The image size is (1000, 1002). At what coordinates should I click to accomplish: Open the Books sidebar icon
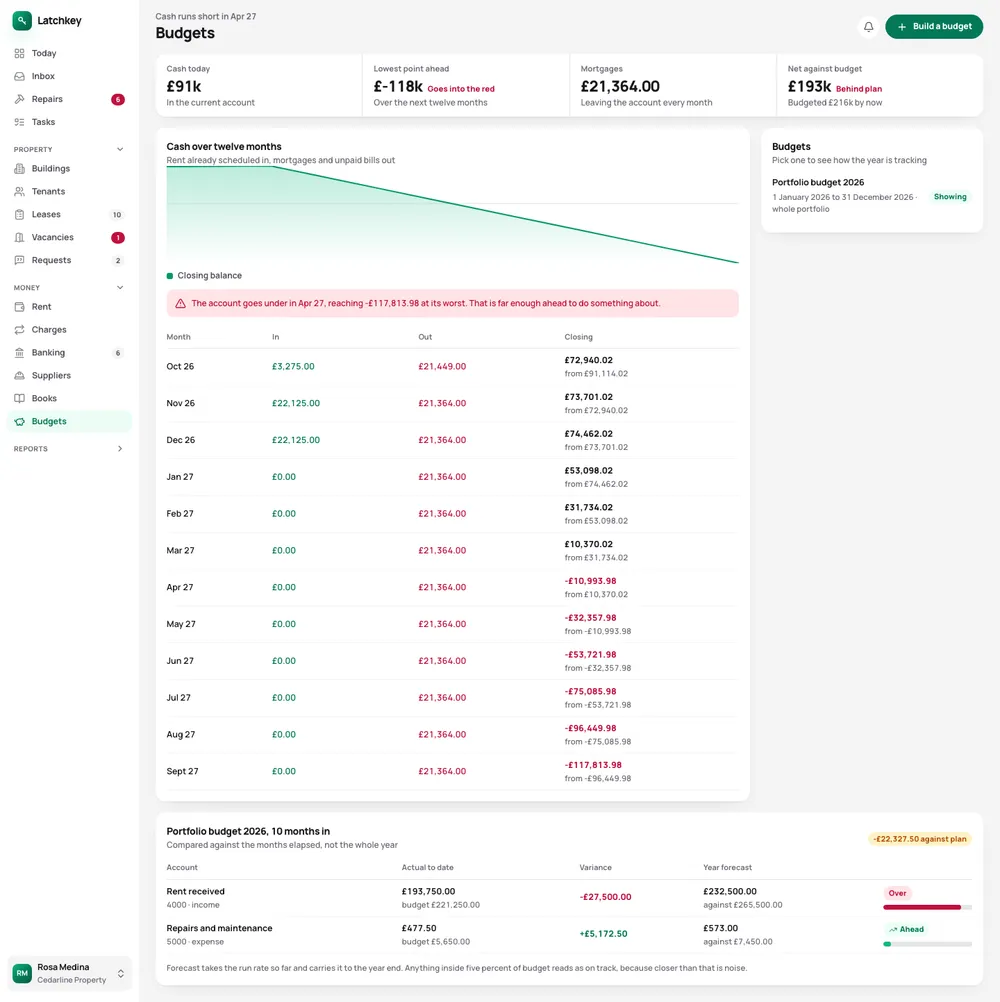point(20,399)
